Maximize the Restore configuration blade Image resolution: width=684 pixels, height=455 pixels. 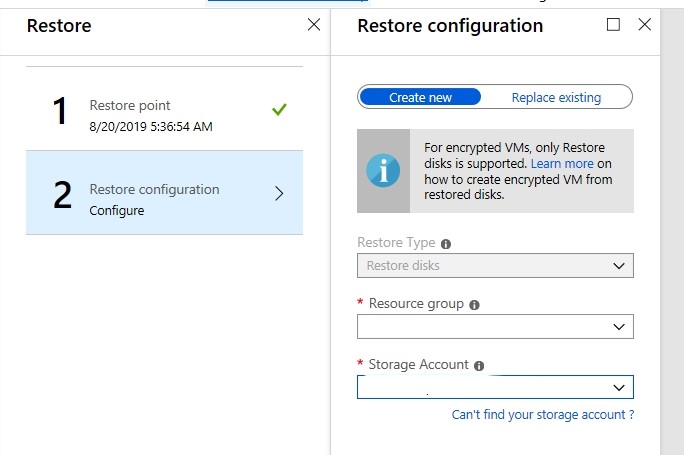(613, 24)
